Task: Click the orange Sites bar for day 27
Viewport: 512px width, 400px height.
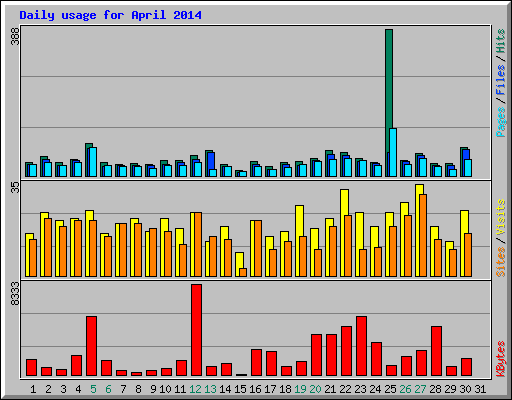Action: coord(423,235)
